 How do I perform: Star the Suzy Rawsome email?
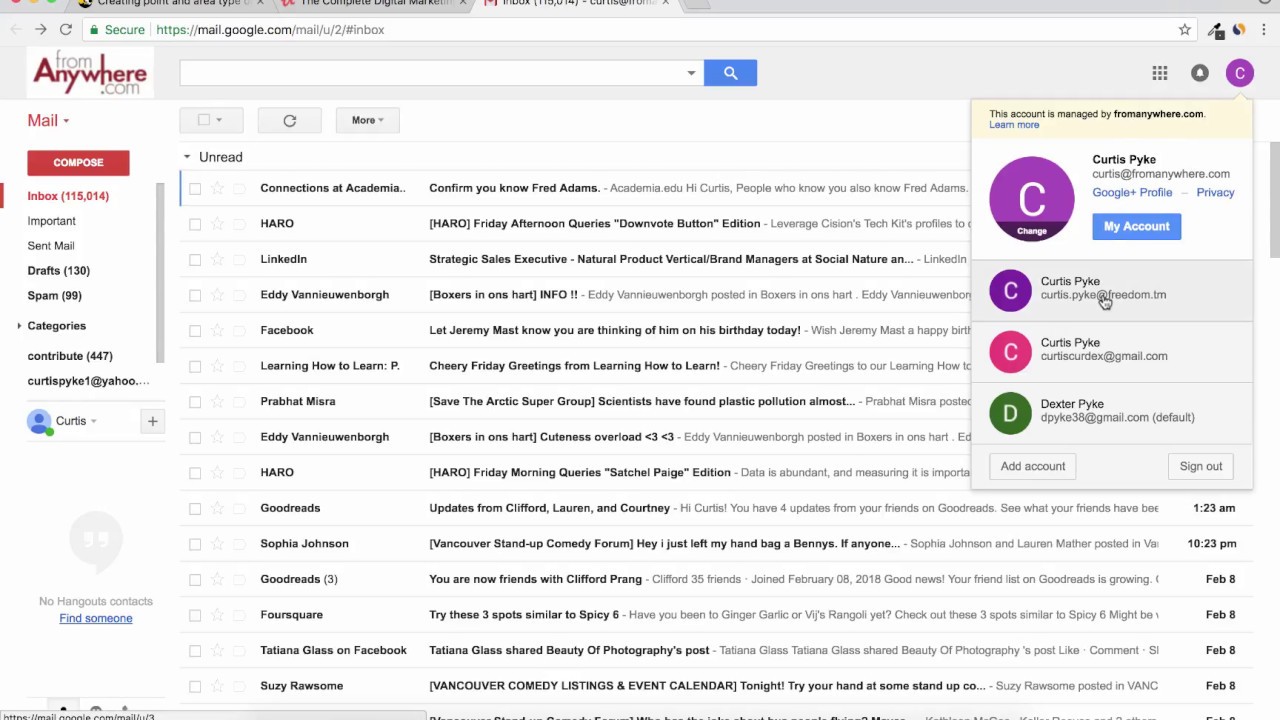click(x=217, y=686)
